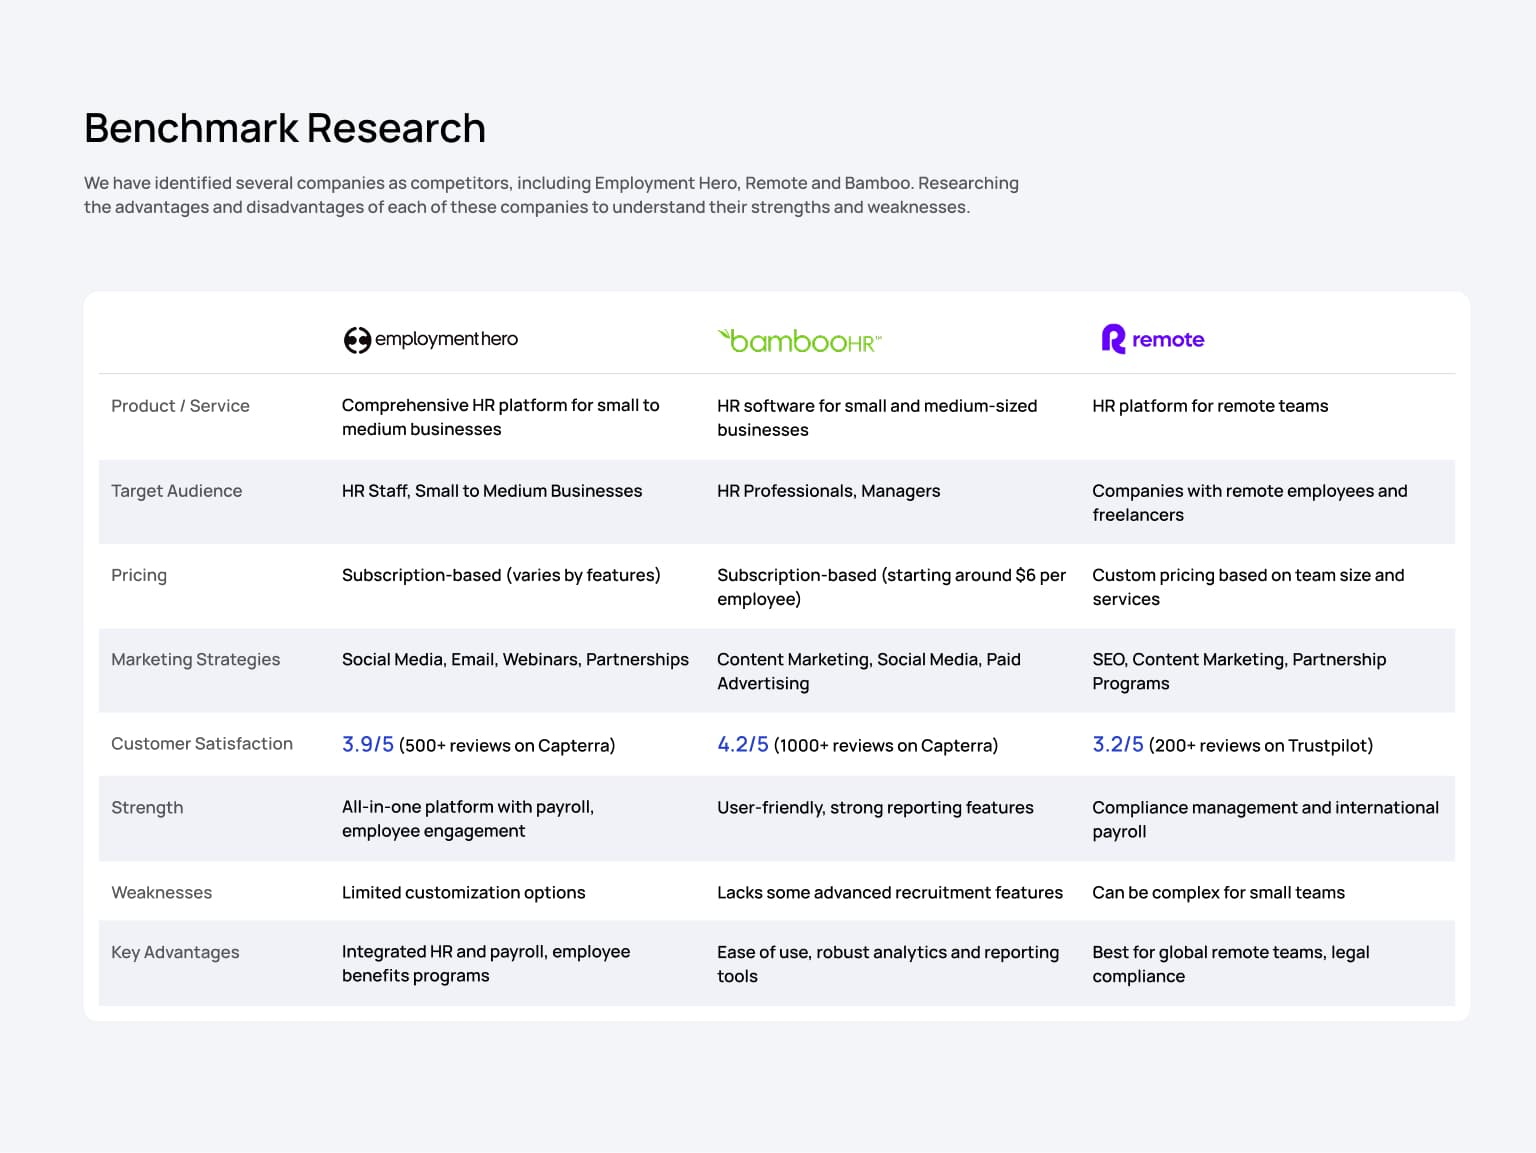Click 'Content Marketing, Social Media, Paid Advertising'
The width and height of the screenshot is (1536, 1153).
pyautogui.click(x=869, y=671)
